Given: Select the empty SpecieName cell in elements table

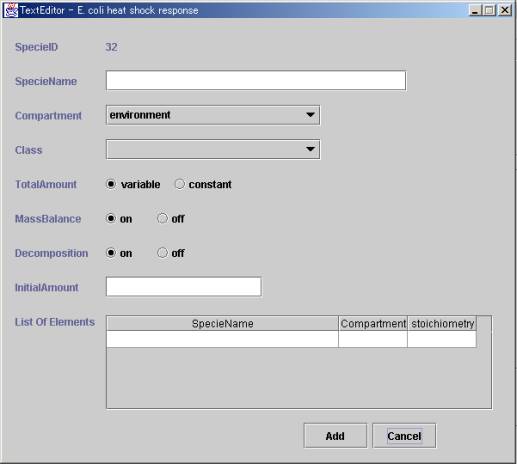Looking at the screenshot, I should coord(222,339).
